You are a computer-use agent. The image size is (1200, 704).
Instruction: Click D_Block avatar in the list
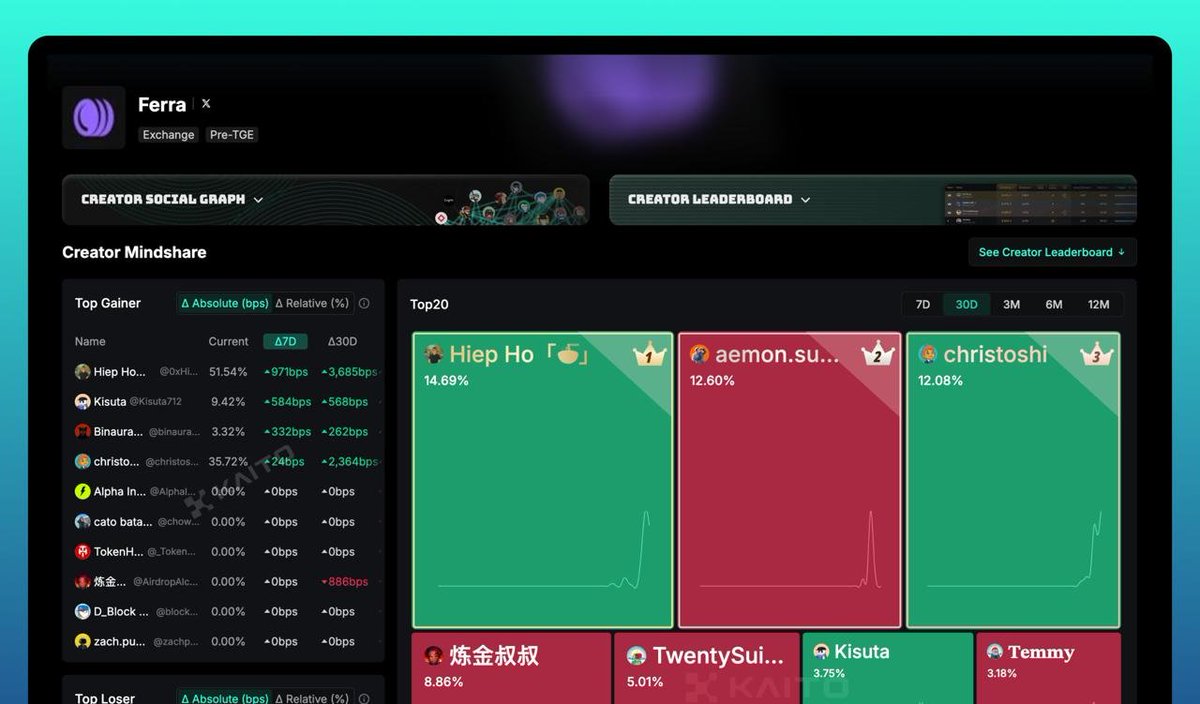(x=83, y=612)
